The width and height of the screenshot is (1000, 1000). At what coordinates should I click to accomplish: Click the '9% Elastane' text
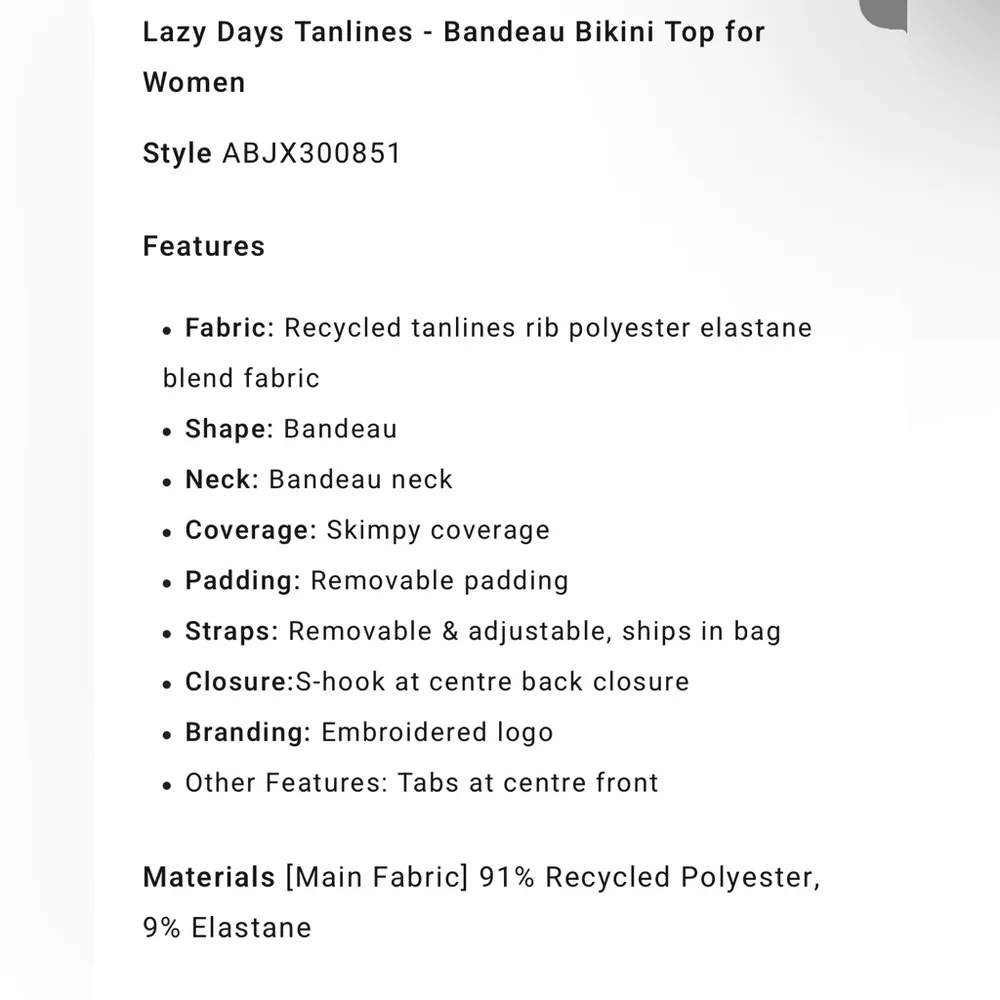coord(227,927)
